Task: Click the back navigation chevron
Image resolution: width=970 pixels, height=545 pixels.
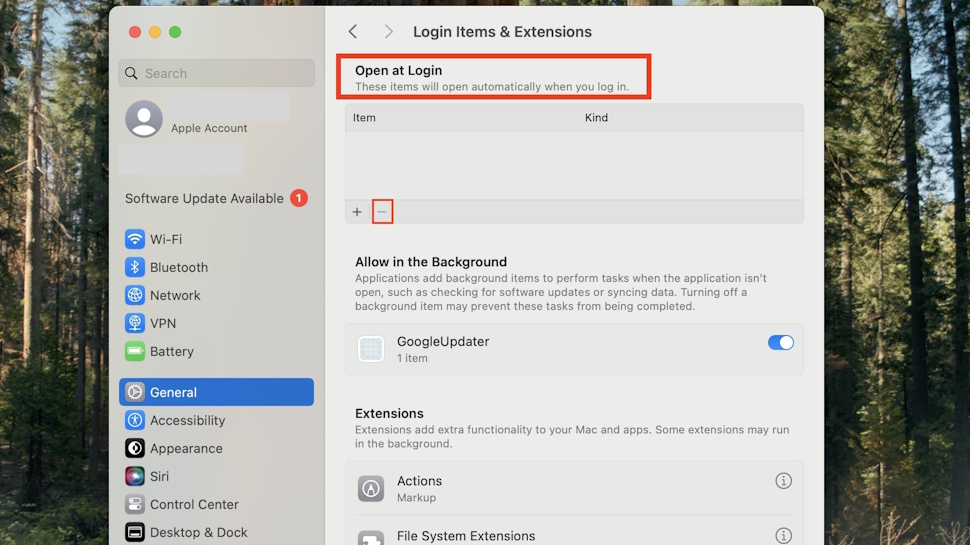Action: pos(353,32)
